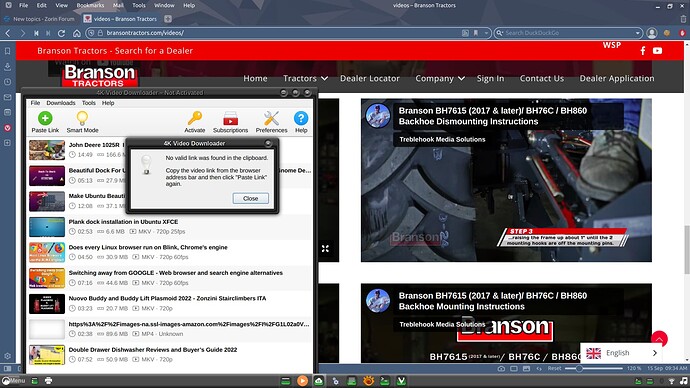Open the red Vivaldi panel in sidebar

(7, 128)
